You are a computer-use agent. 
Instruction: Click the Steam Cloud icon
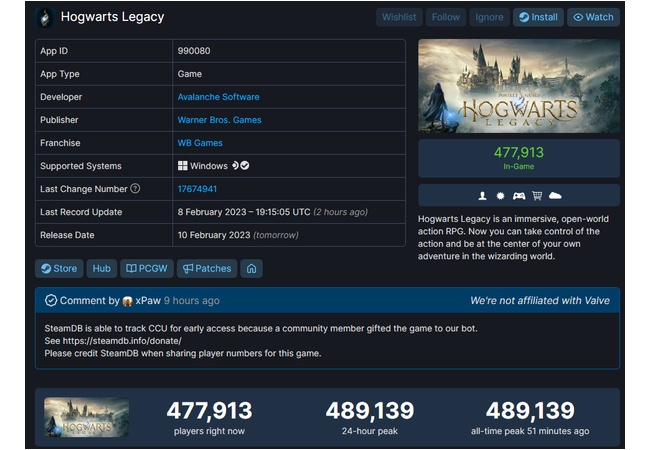point(555,196)
